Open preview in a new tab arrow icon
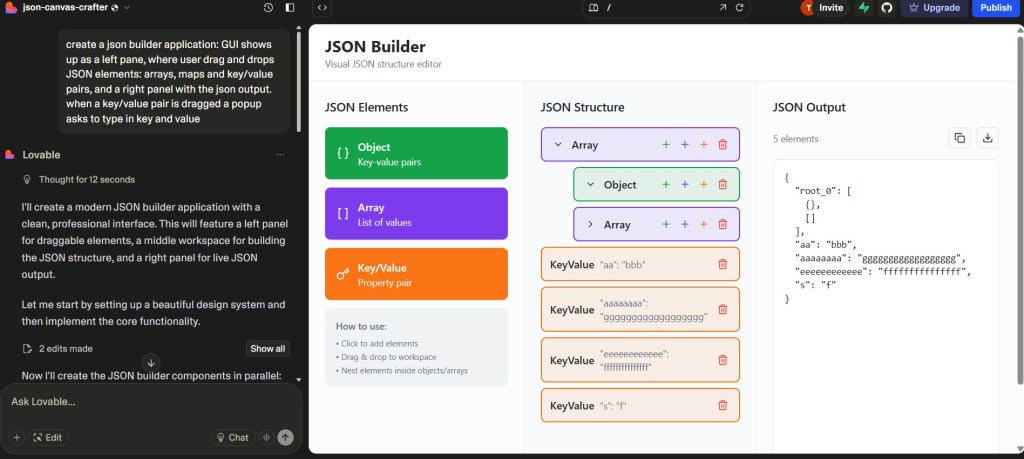Viewport: 1024px width, 459px height. [x=723, y=8]
